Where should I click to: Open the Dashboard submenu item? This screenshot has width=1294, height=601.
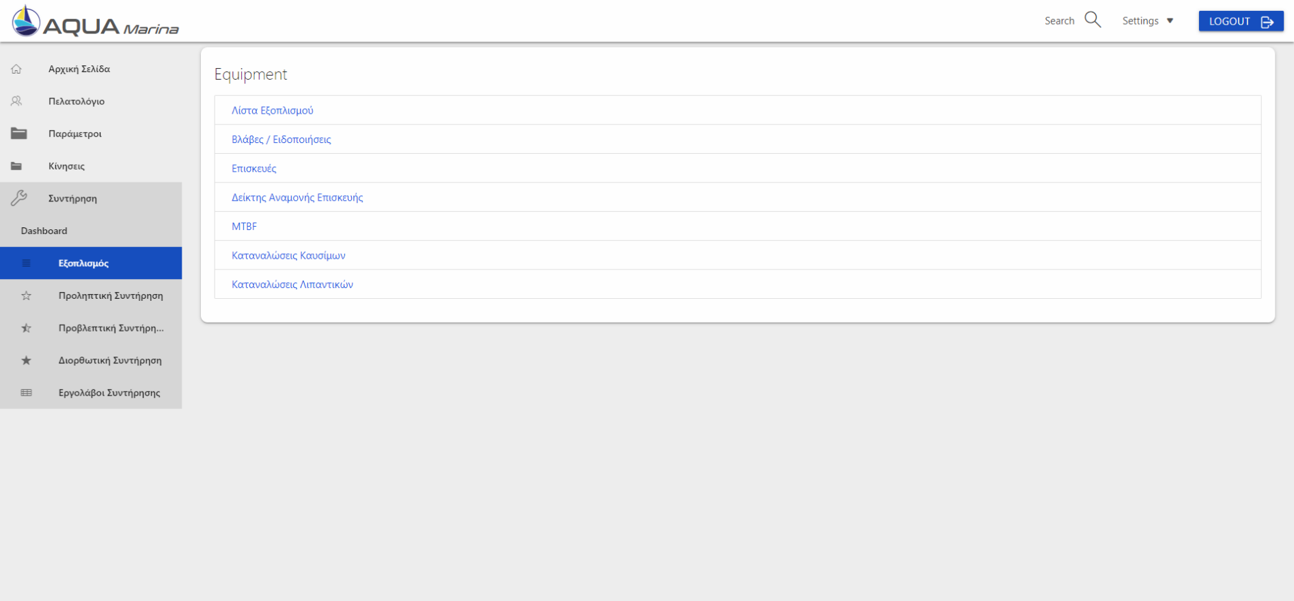pos(44,231)
